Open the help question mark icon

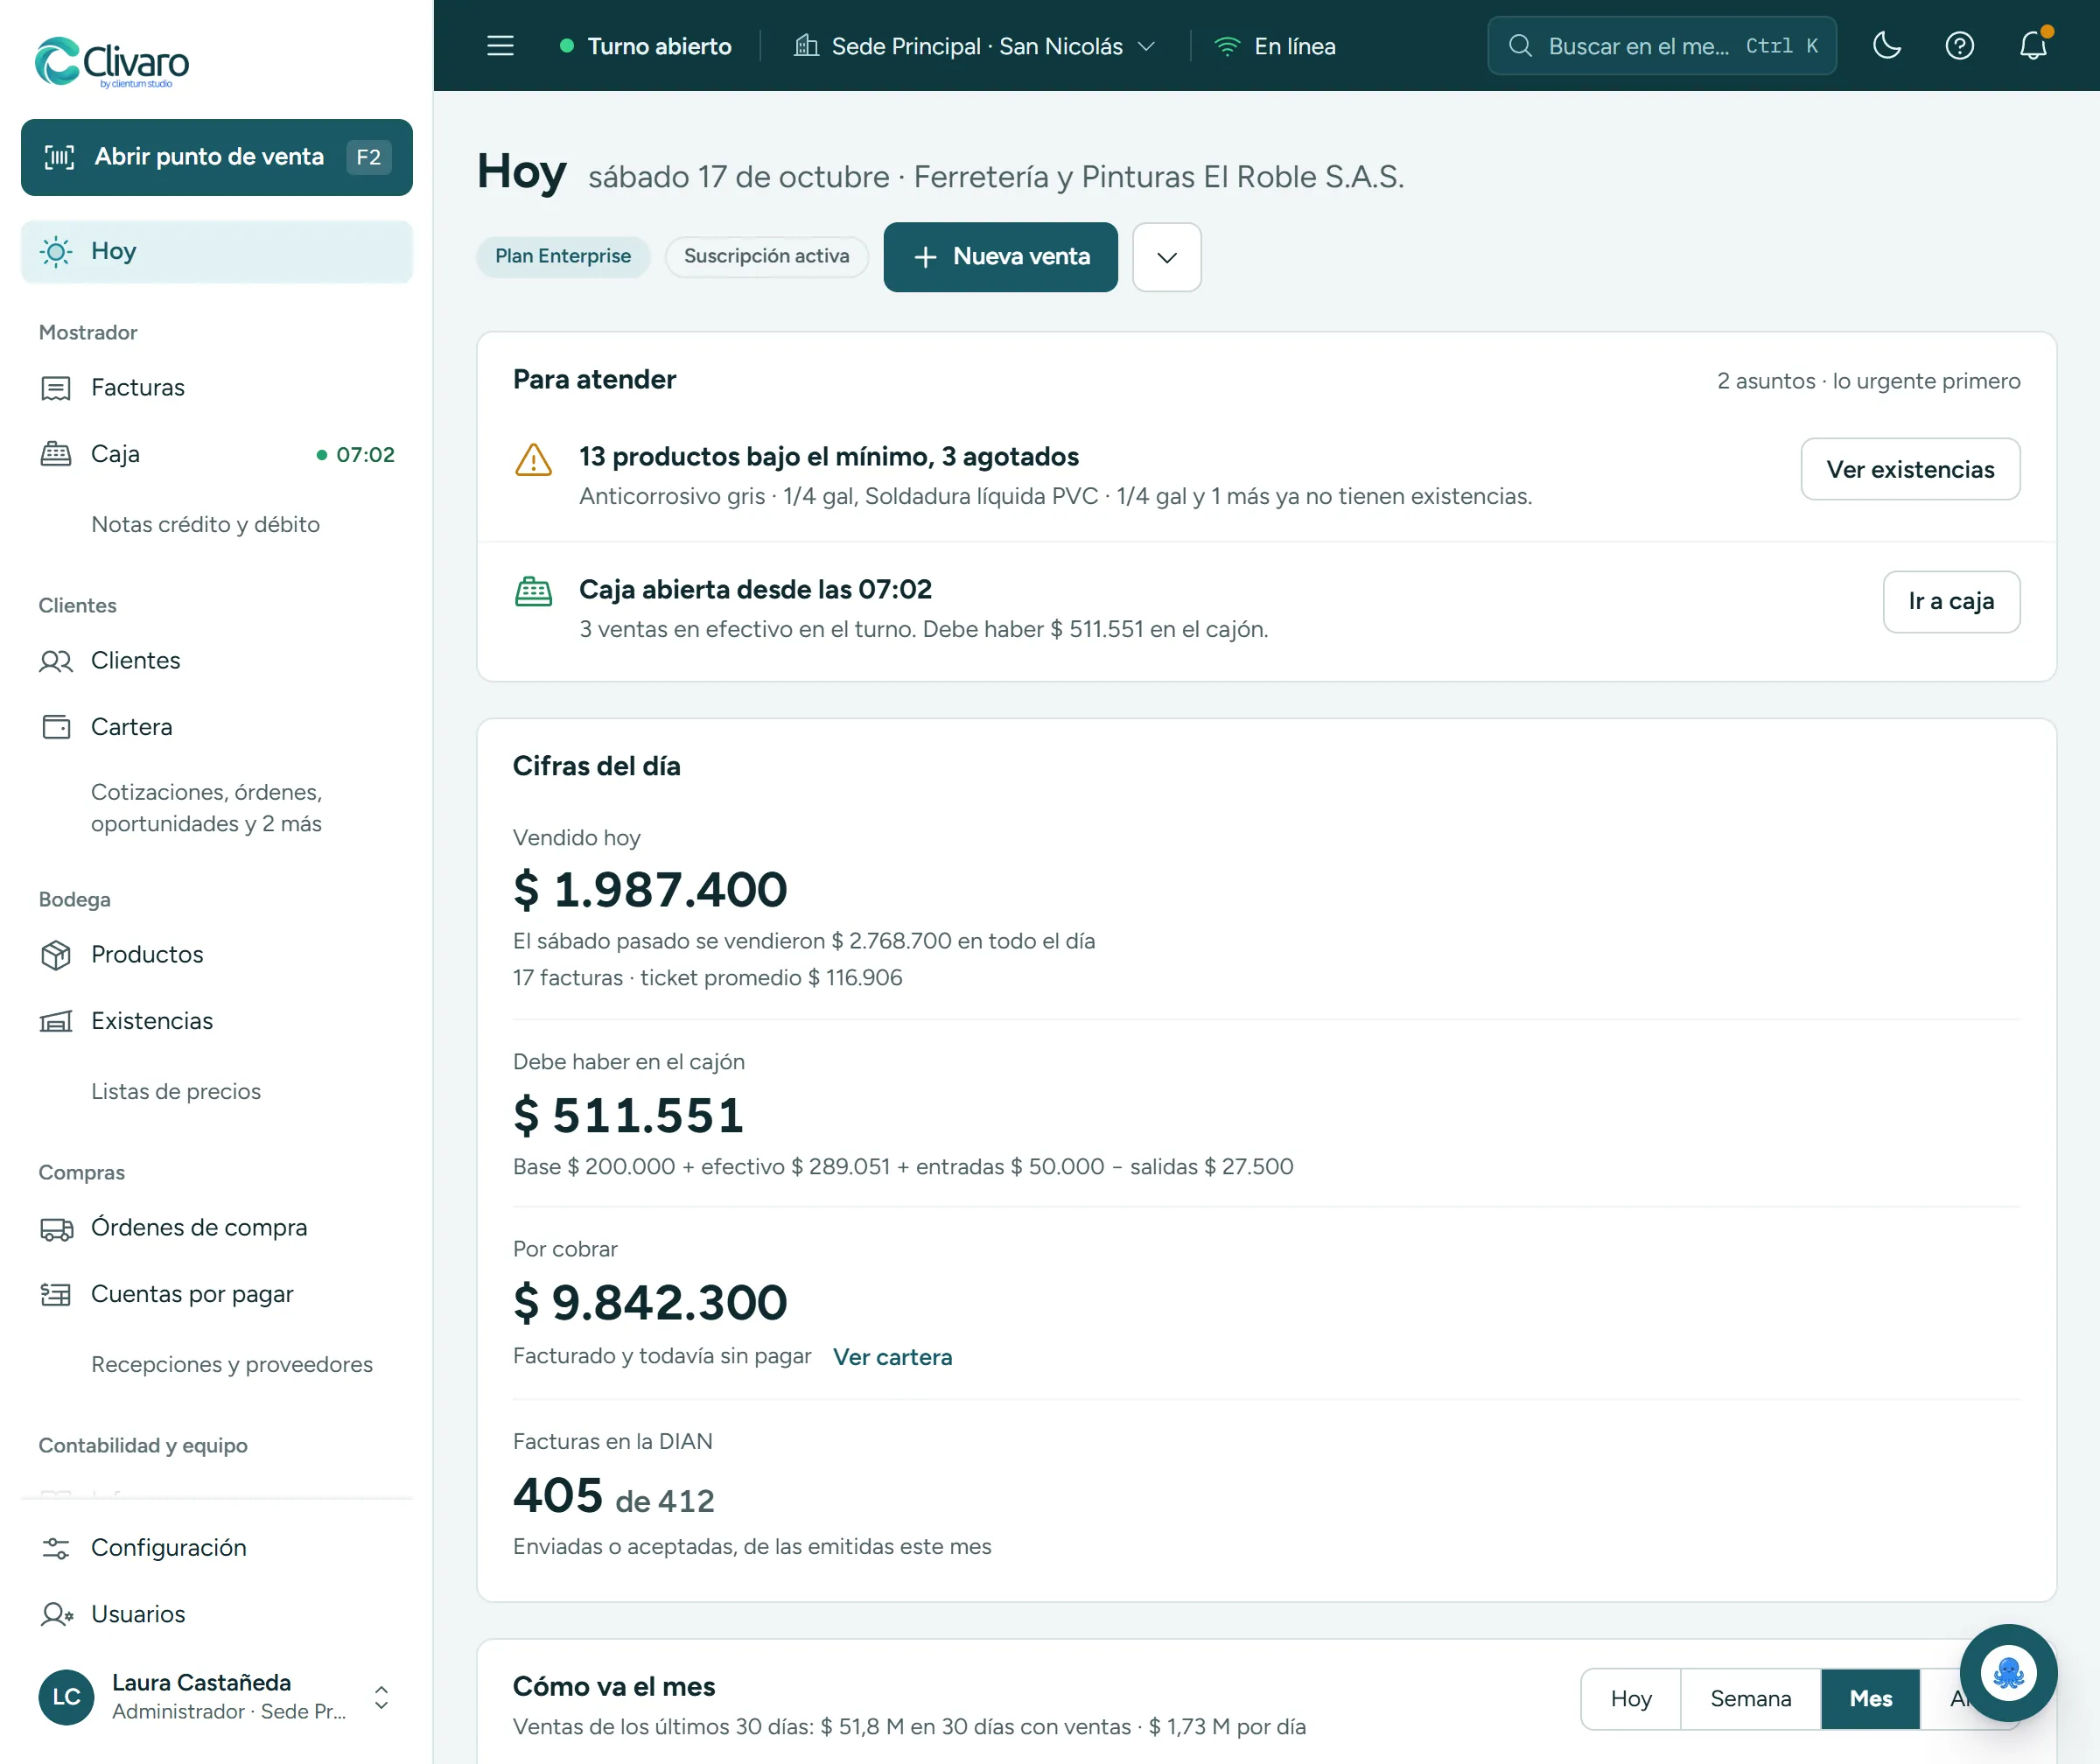pyautogui.click(x=1959, y=46)
